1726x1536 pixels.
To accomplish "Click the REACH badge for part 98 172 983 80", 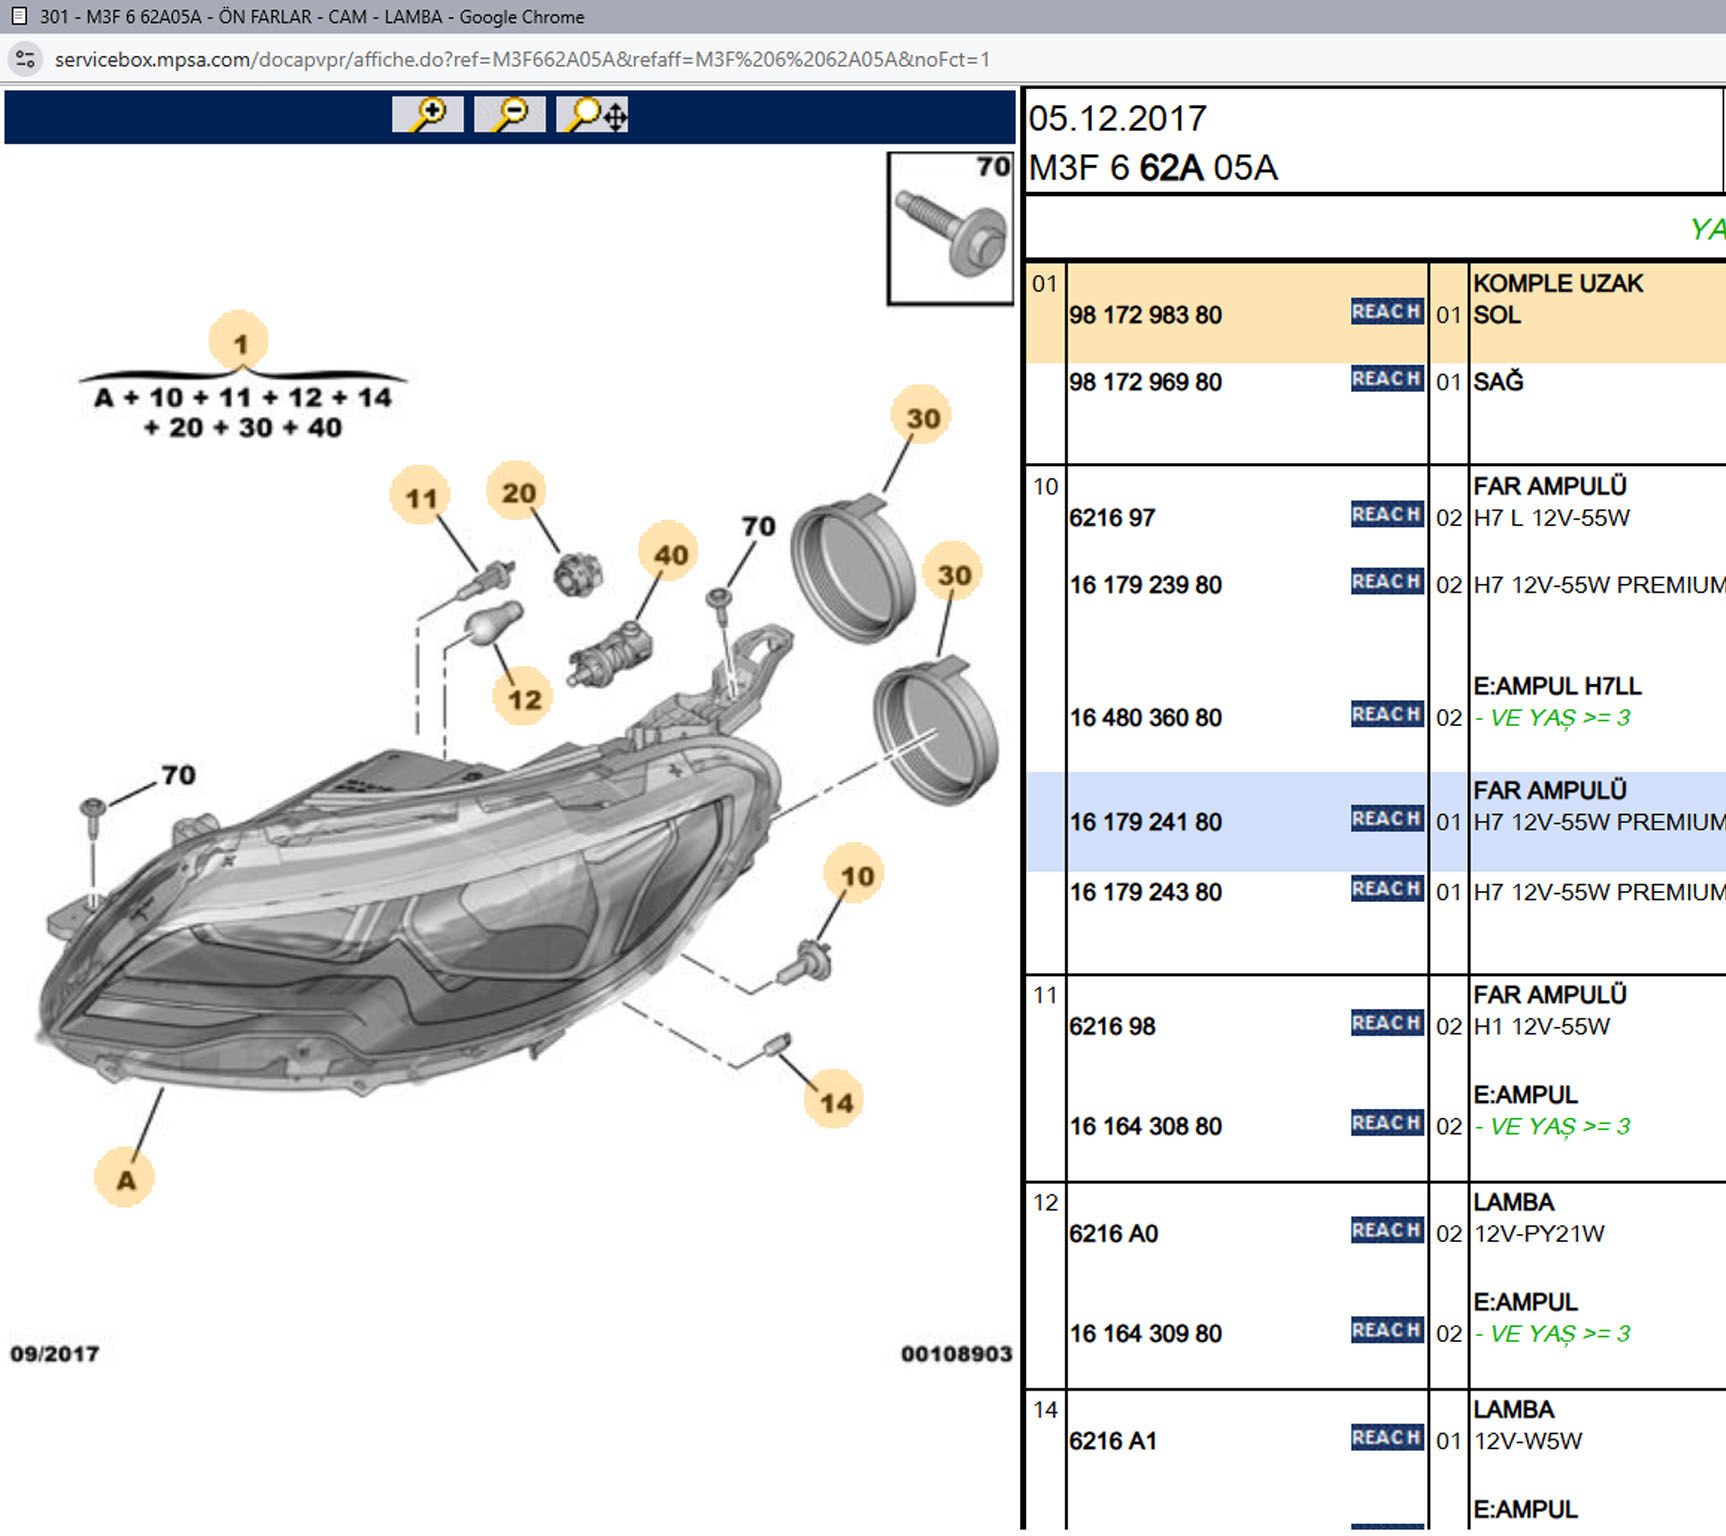I will 1386,312.
